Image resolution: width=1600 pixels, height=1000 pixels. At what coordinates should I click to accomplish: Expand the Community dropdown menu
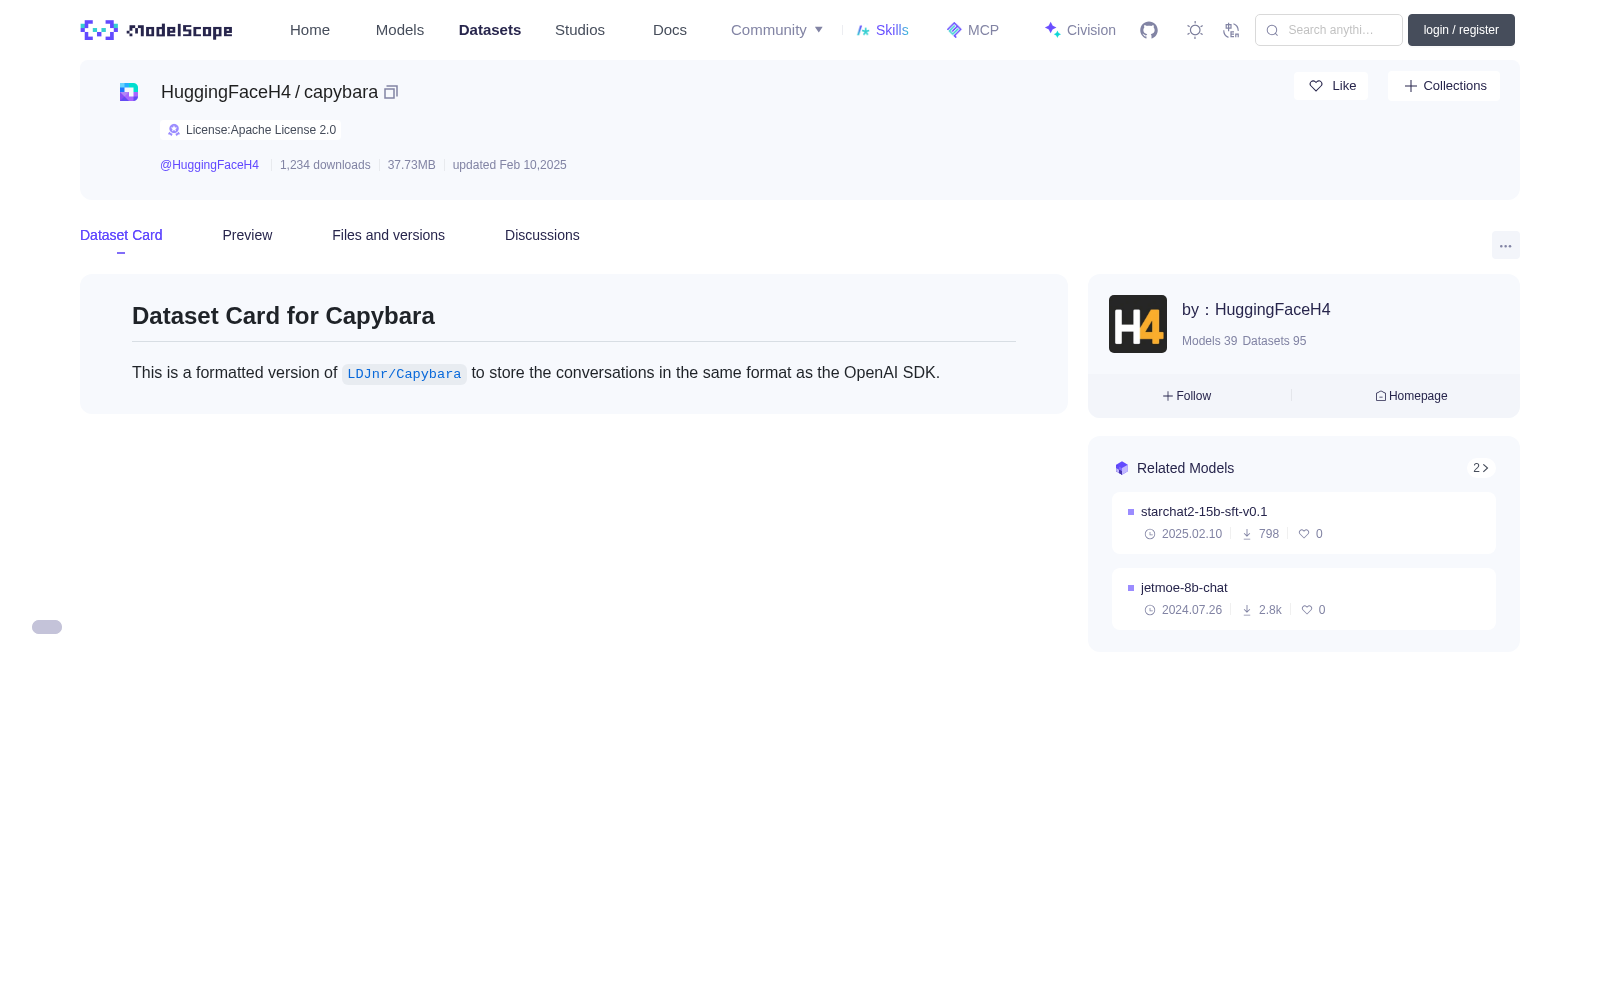point(777,30)
